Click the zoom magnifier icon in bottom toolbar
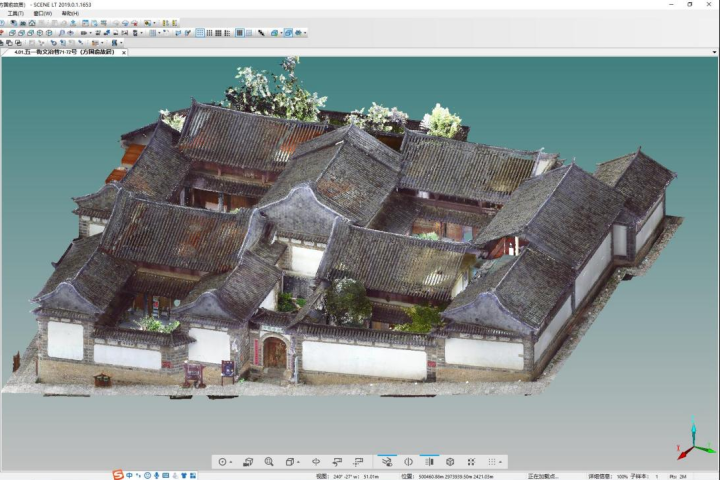 point(269,462)
